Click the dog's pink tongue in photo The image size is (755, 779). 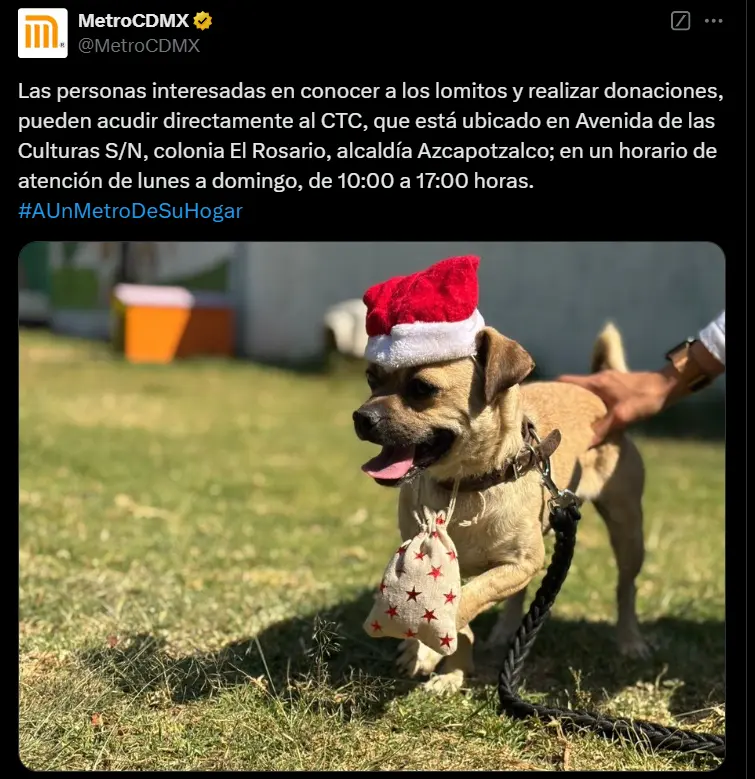point(389,465)
